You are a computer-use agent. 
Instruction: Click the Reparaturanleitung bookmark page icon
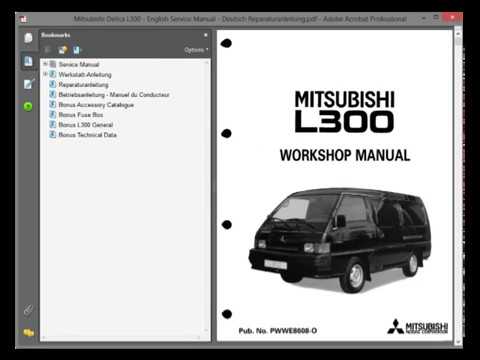(53, 84)
